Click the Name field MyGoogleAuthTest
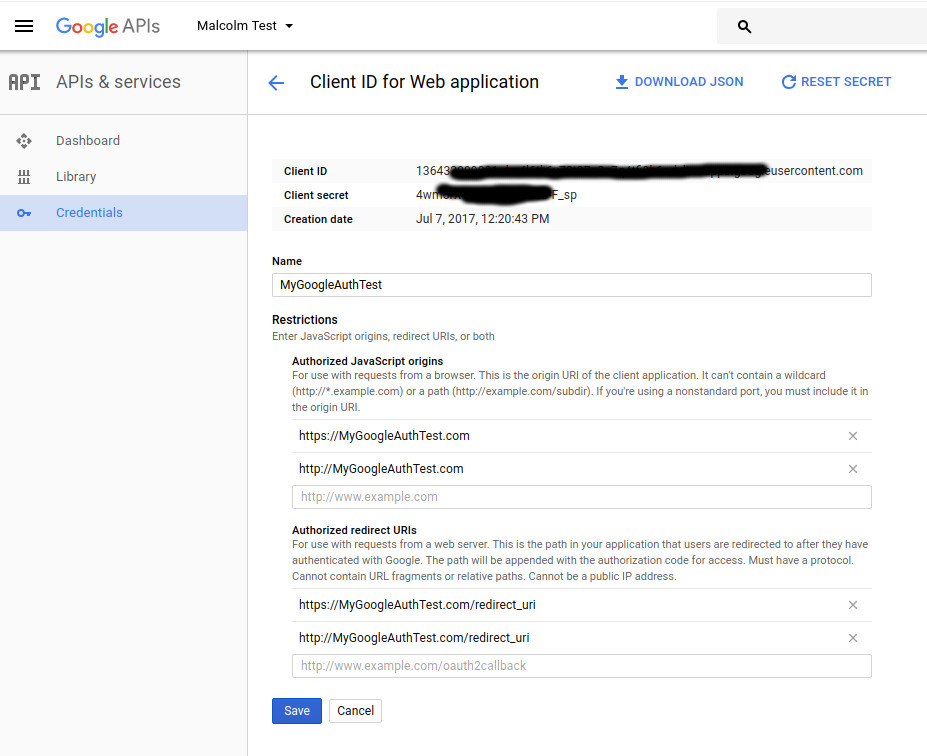The height and width of the screenshot is (756, 927). click(x=572, y=285)
